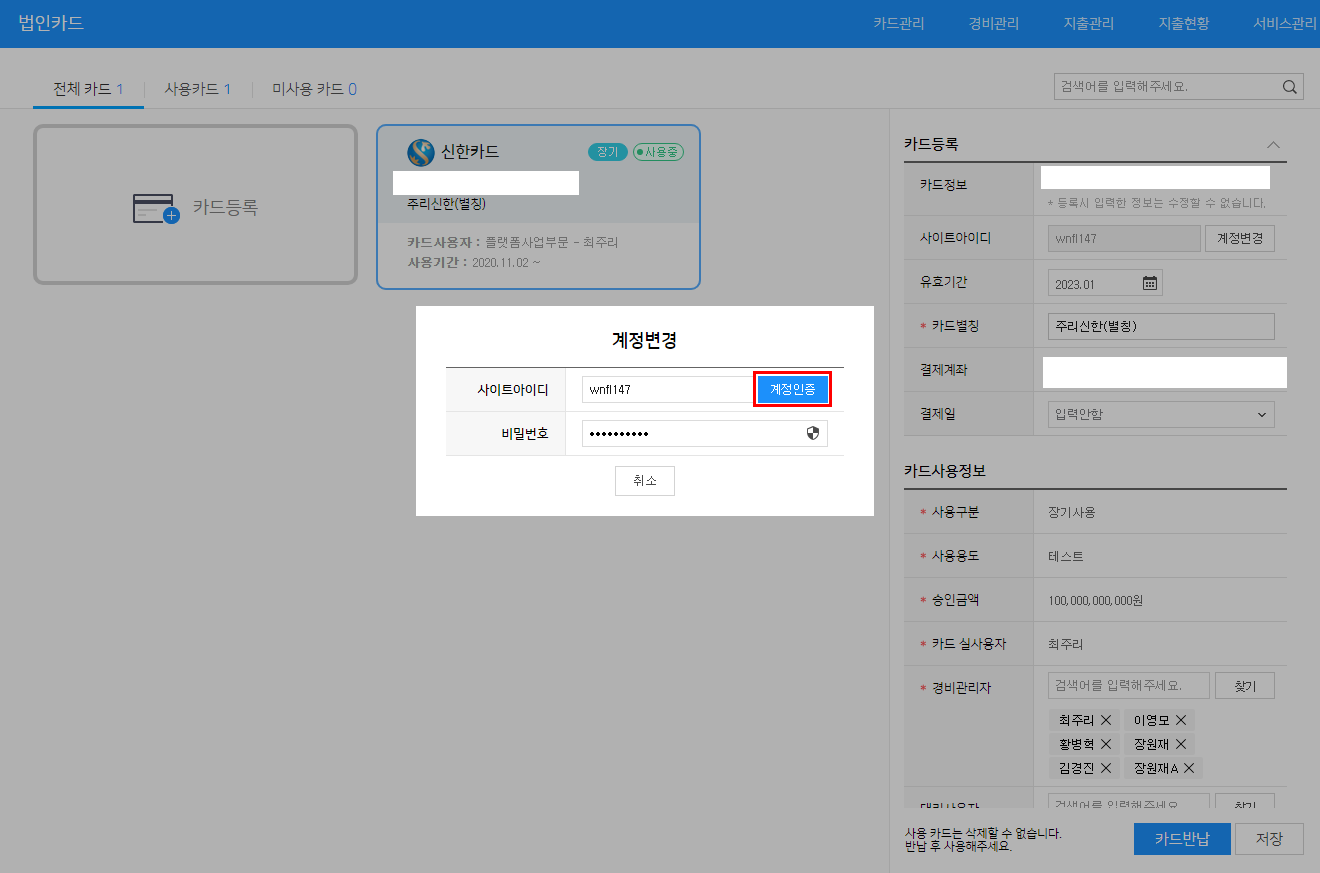This screenshot has width=1320, height=873.
Task: Click the 저장 button
Action: pyautogui.click(x=1268, y=839)
